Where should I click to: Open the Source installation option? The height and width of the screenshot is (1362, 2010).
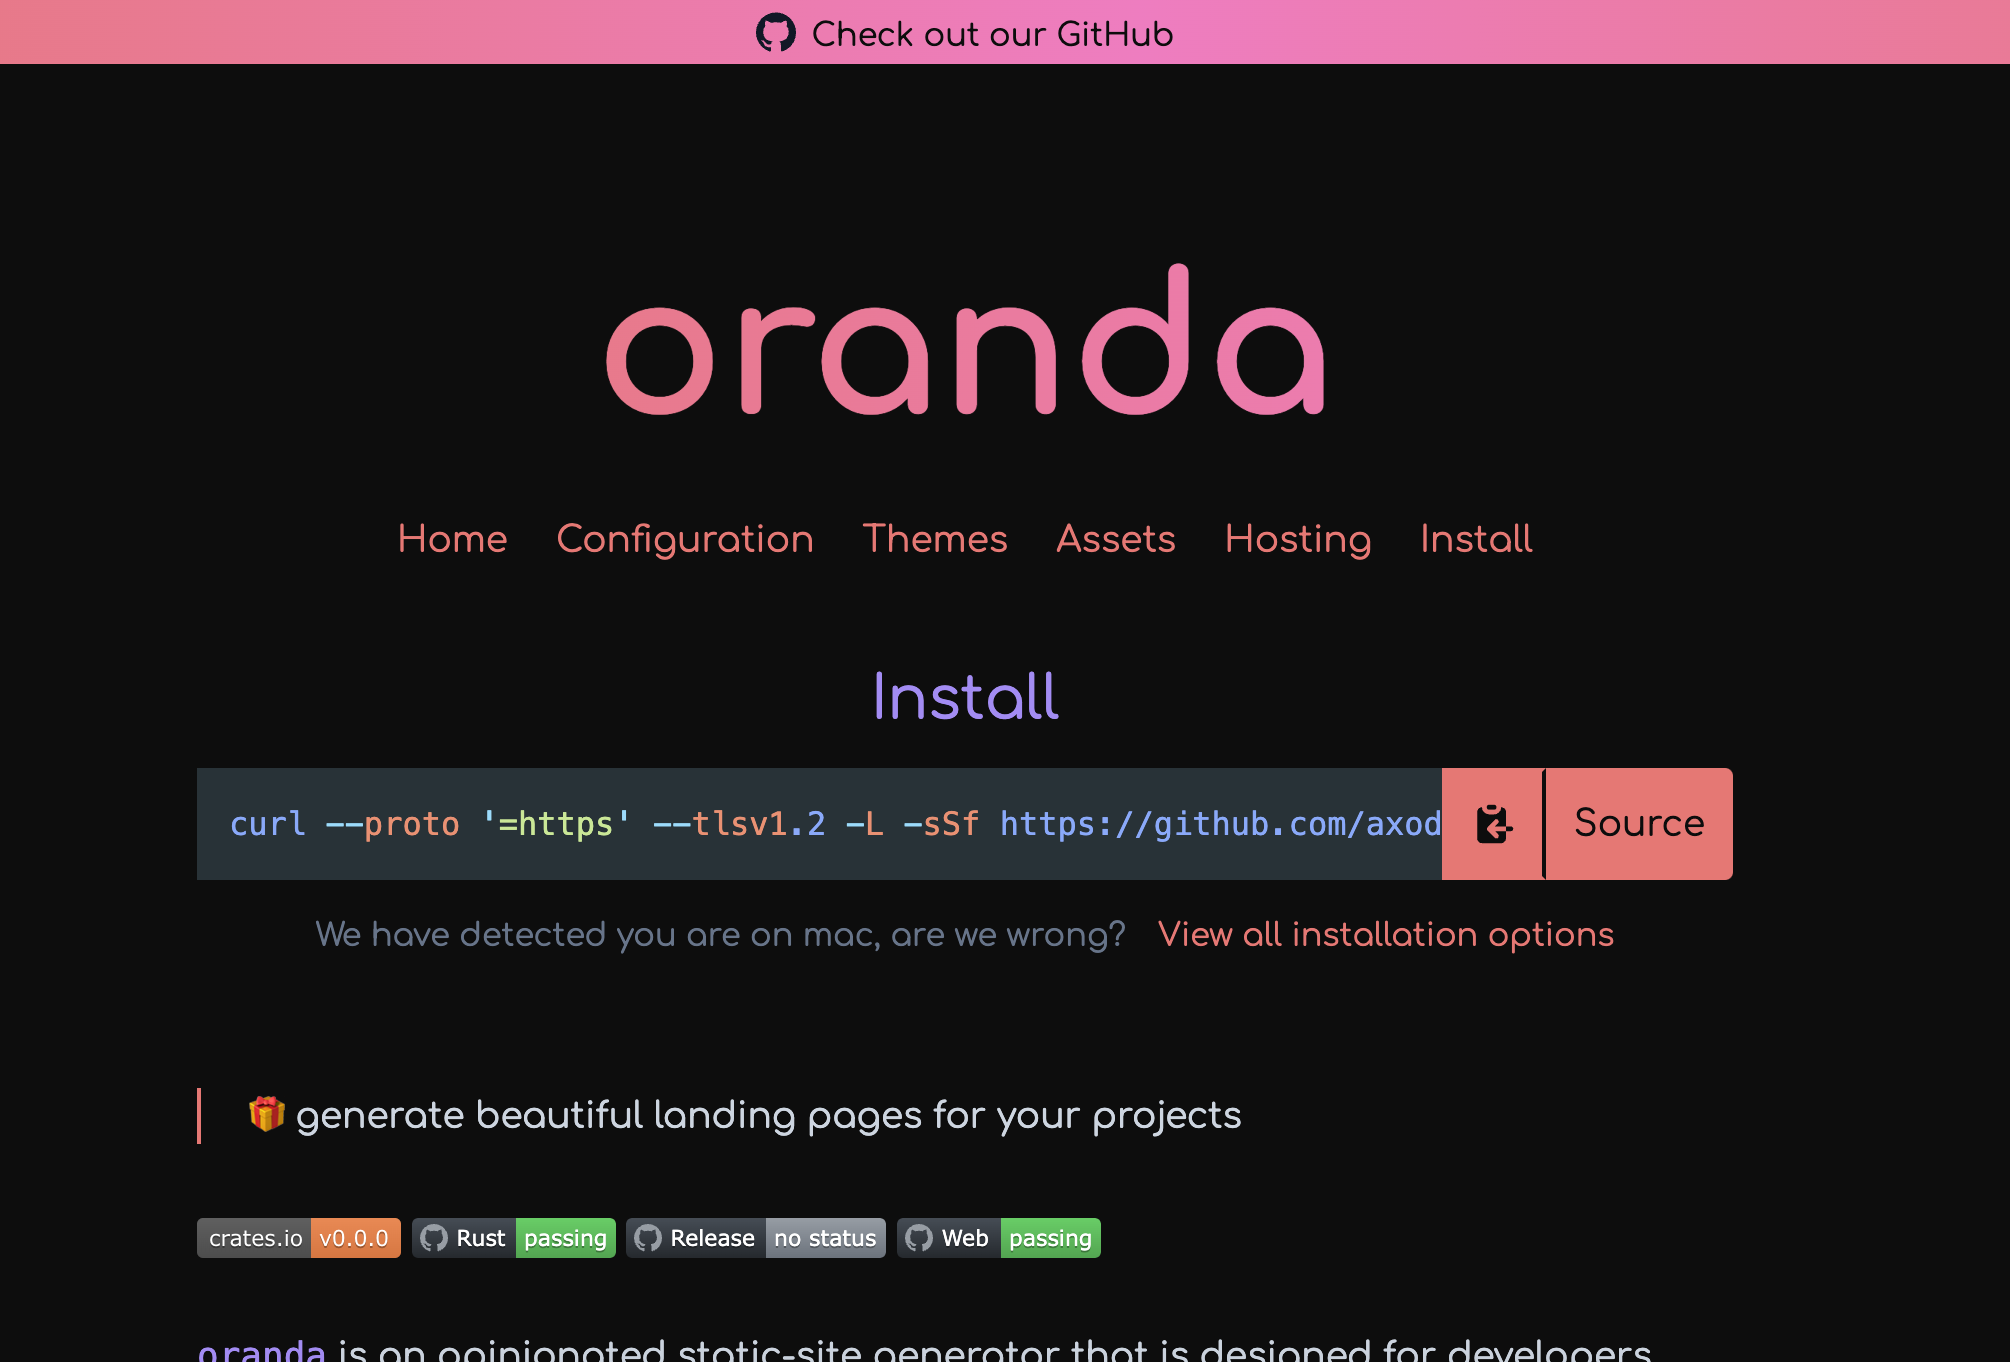1638,823
